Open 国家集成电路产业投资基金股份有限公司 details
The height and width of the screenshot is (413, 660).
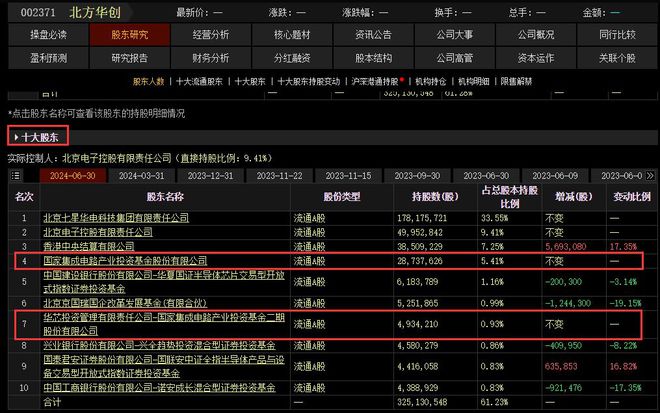tap(125, 261)
